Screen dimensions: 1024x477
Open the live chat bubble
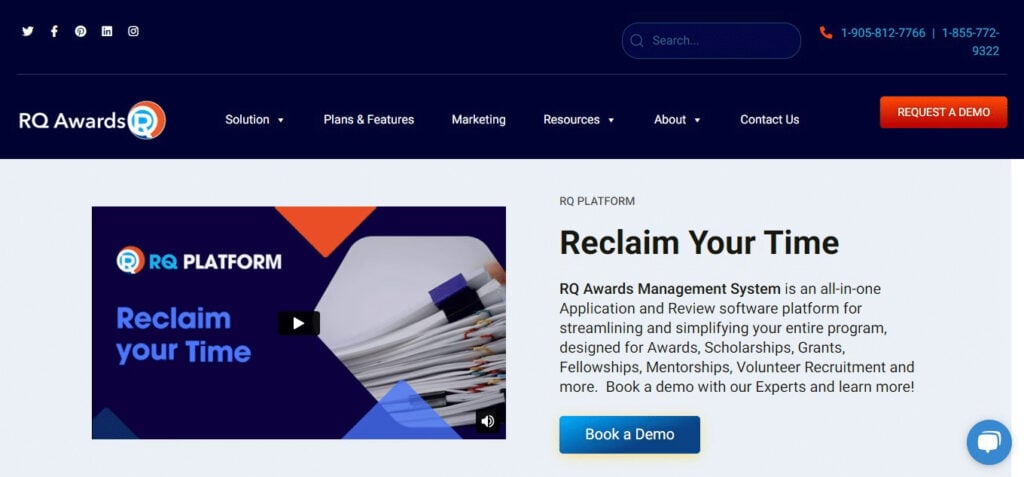tap(989, 442)
